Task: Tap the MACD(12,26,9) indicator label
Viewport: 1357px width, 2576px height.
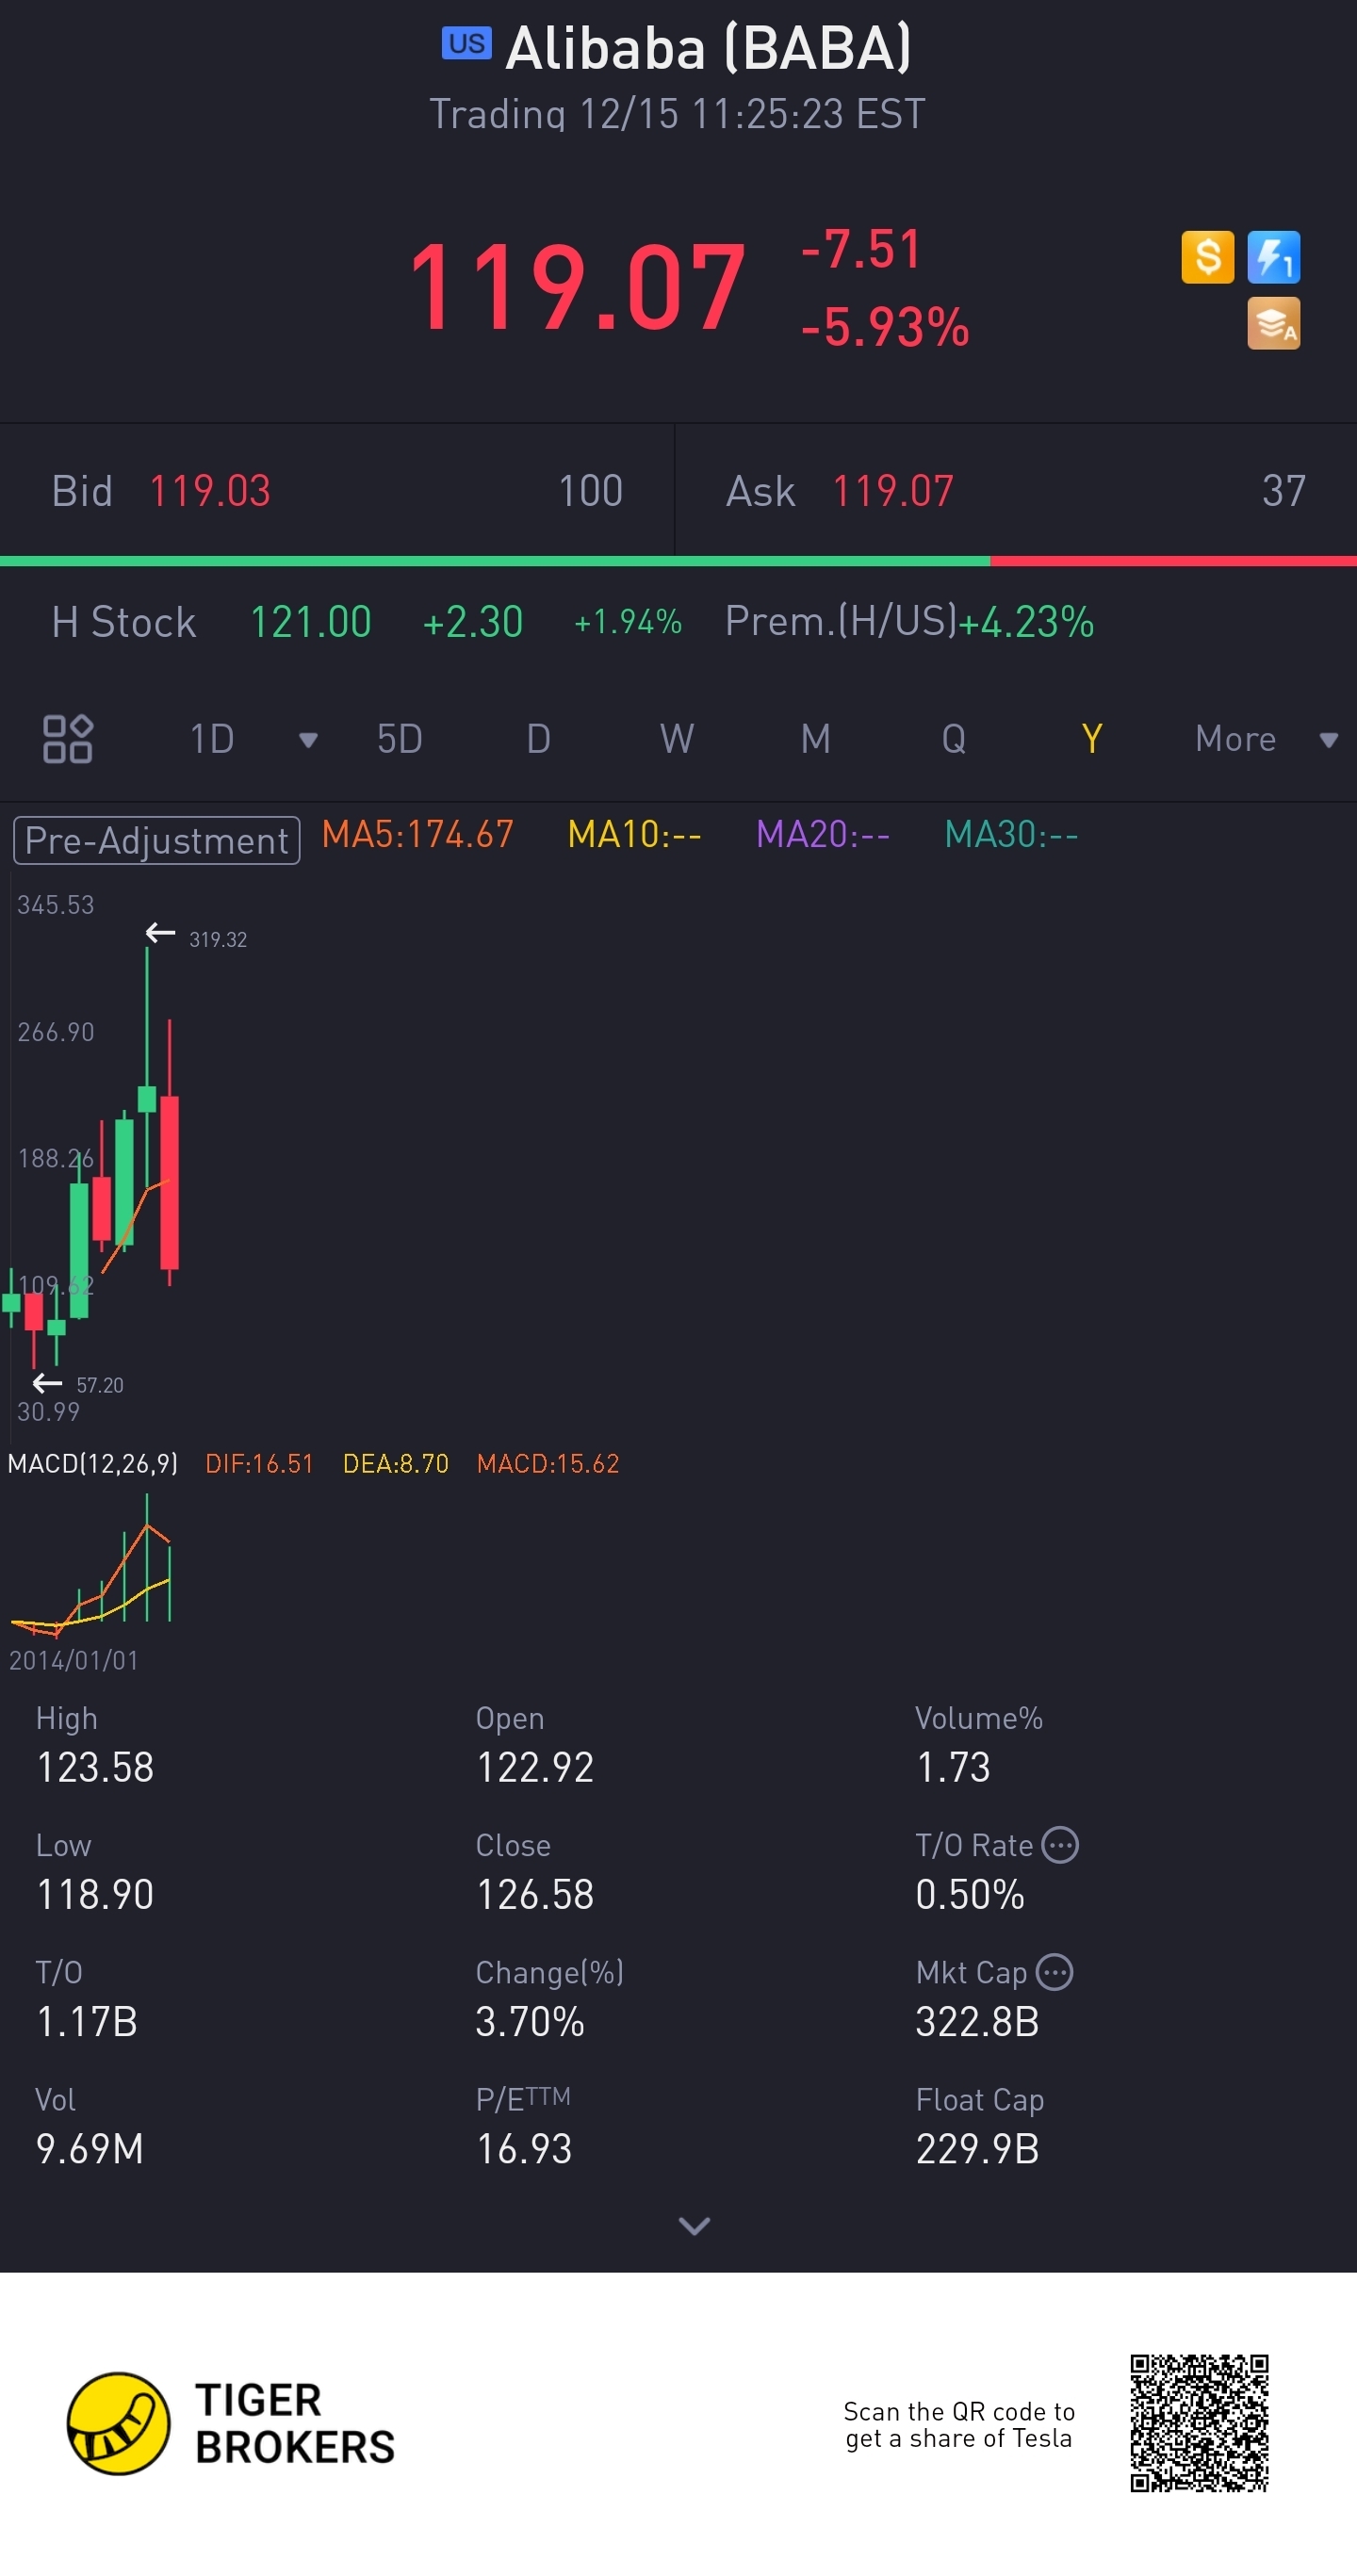Action: (93, 1464)
